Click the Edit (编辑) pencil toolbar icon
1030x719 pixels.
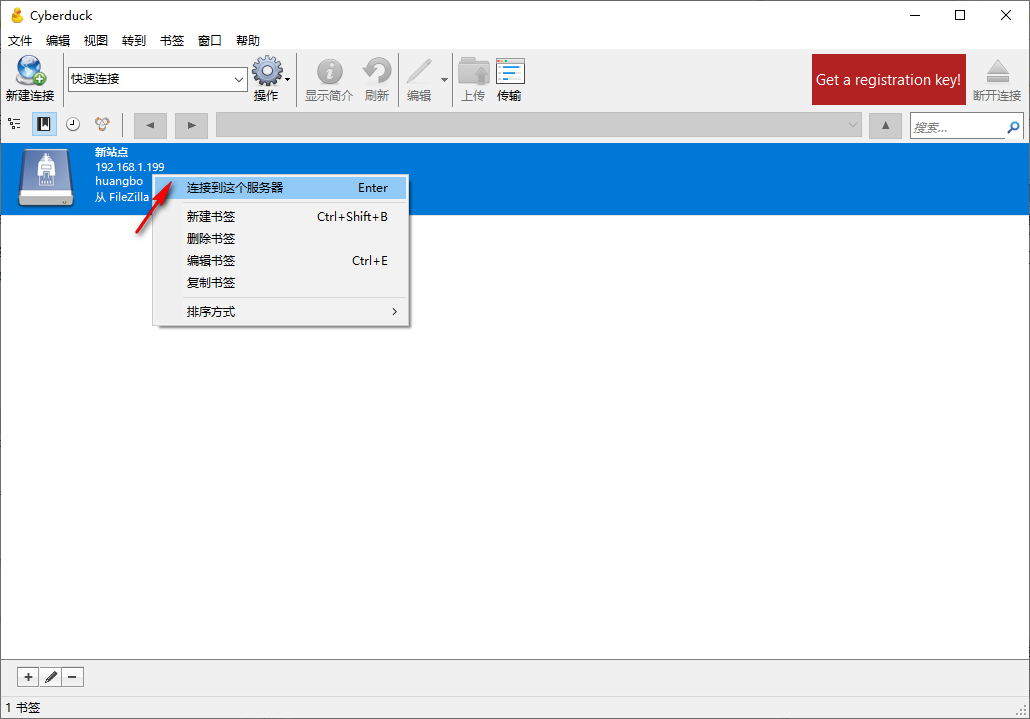(x=419, y=72)
